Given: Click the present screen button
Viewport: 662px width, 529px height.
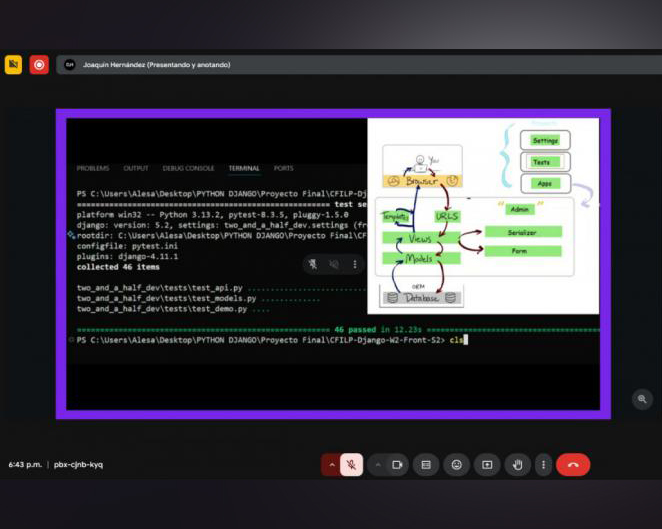Looking at the screenshot, I should (487, 464).
